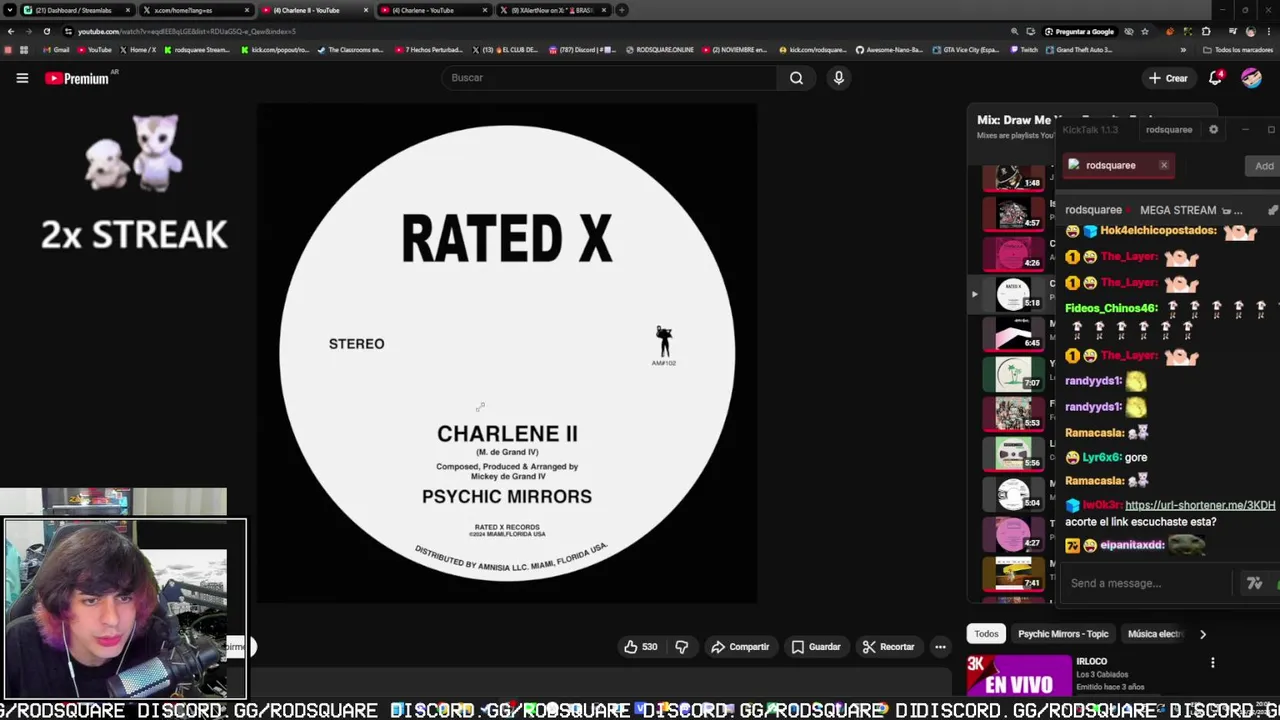Click Add button in KickTalk

point(1264,166)
